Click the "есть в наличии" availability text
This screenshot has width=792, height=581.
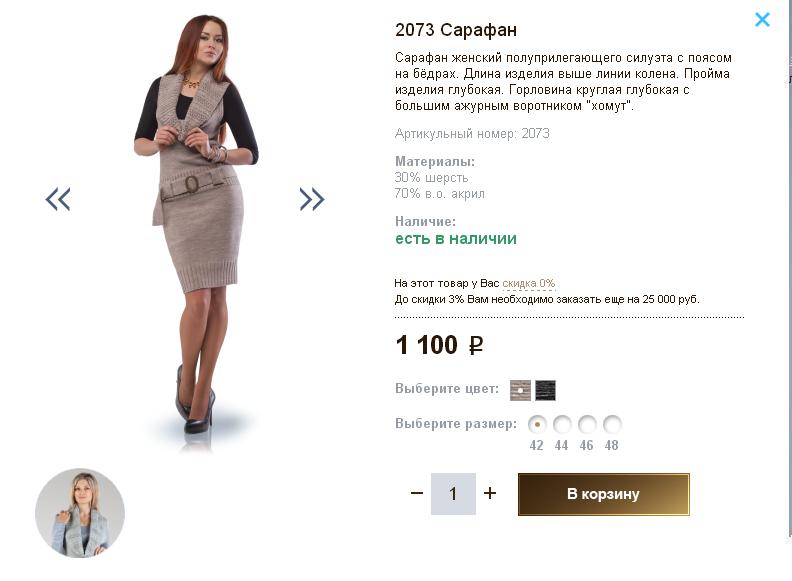click(x=456, y=239)
